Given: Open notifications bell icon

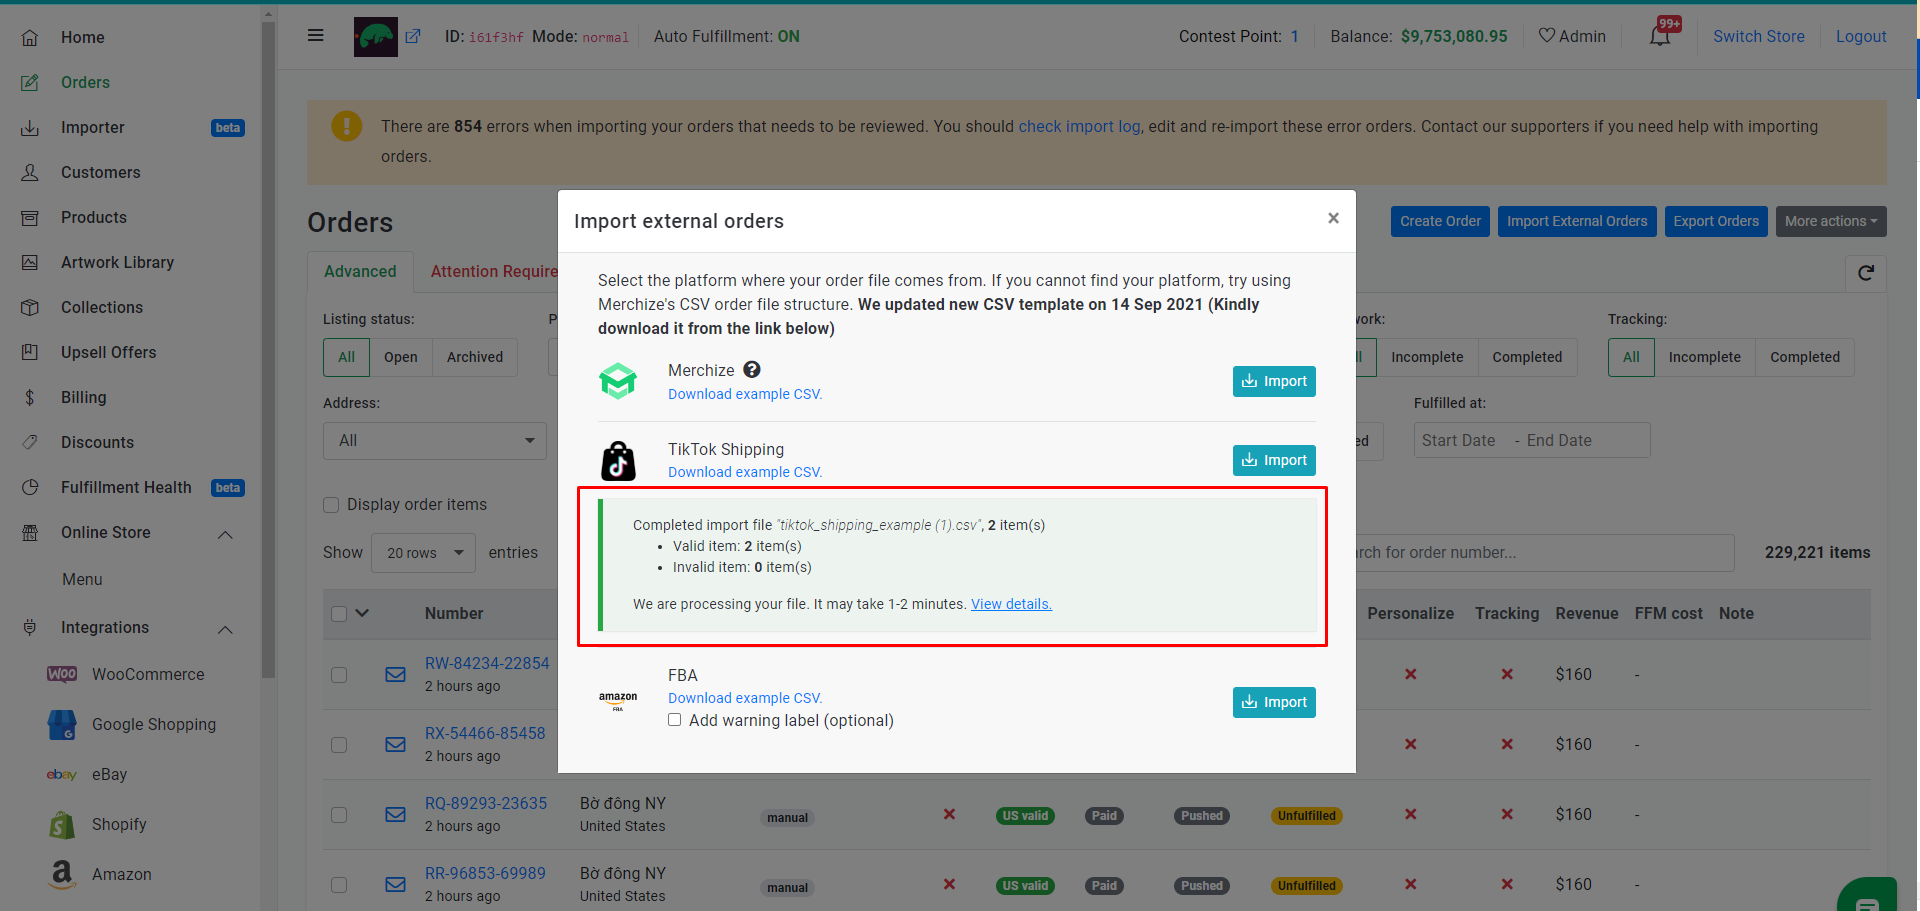Looking at the screenshot, I should pos(1660,36).
